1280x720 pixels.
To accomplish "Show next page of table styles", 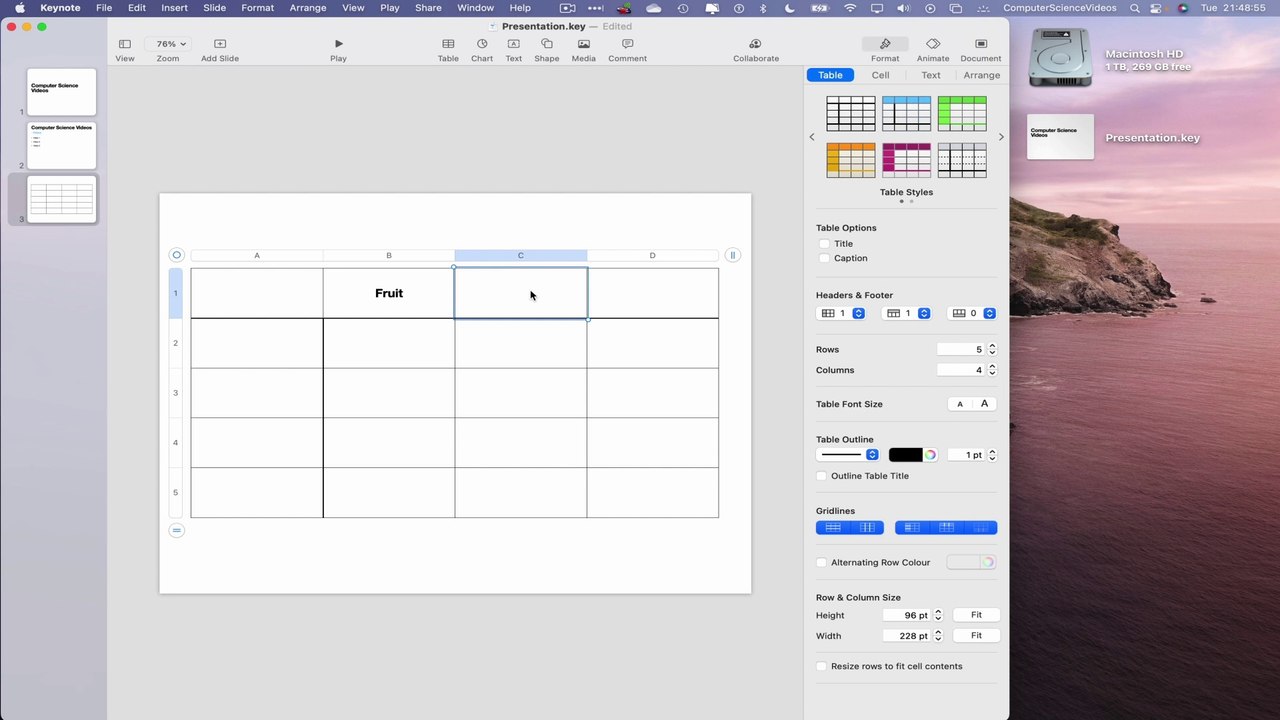I will (1001, 137).
